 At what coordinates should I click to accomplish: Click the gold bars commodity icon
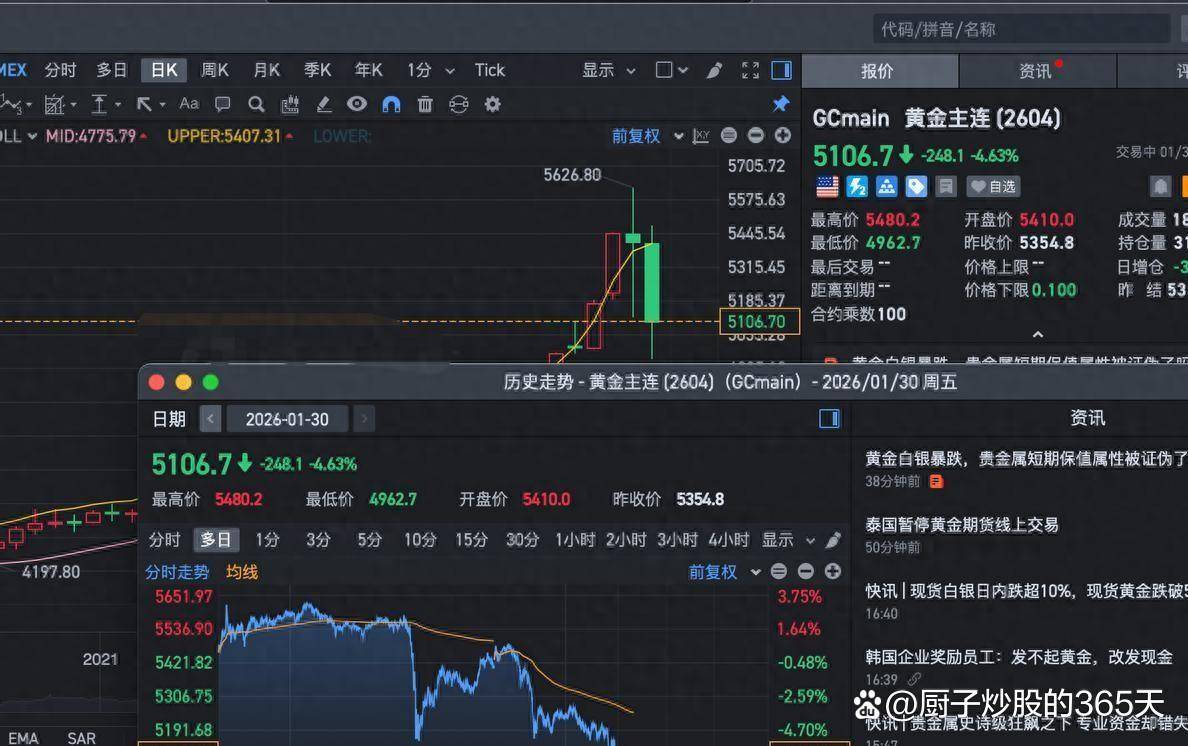(x=886, y=186)
